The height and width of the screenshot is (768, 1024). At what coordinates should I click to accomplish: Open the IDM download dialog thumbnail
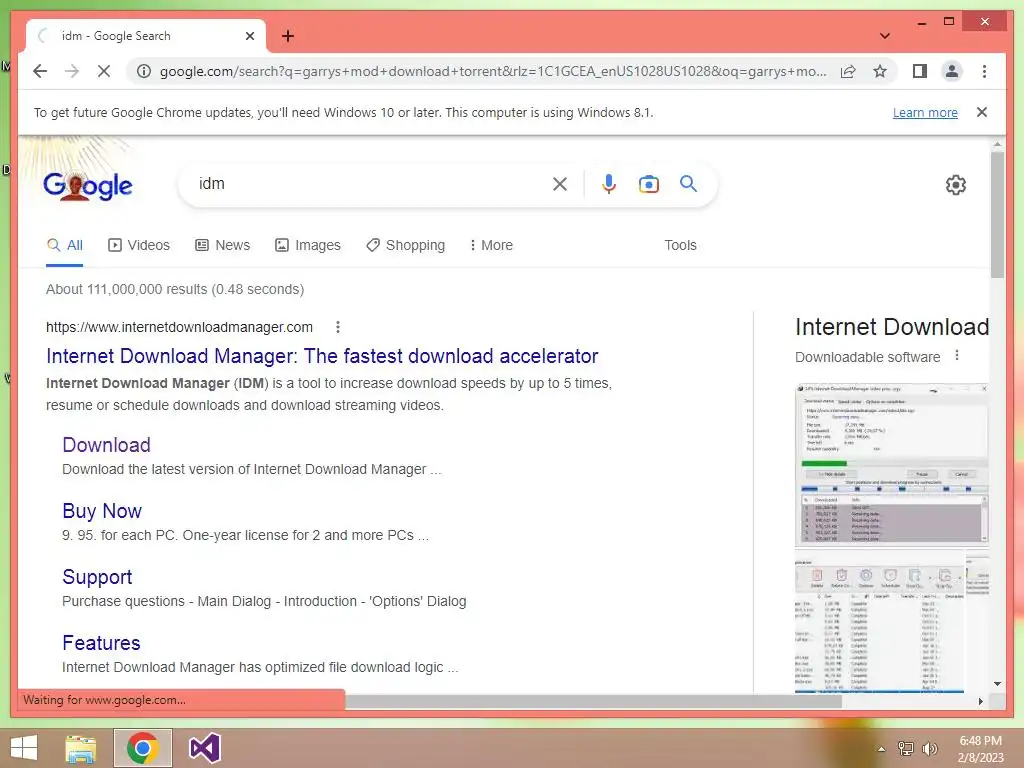point(891,464)
